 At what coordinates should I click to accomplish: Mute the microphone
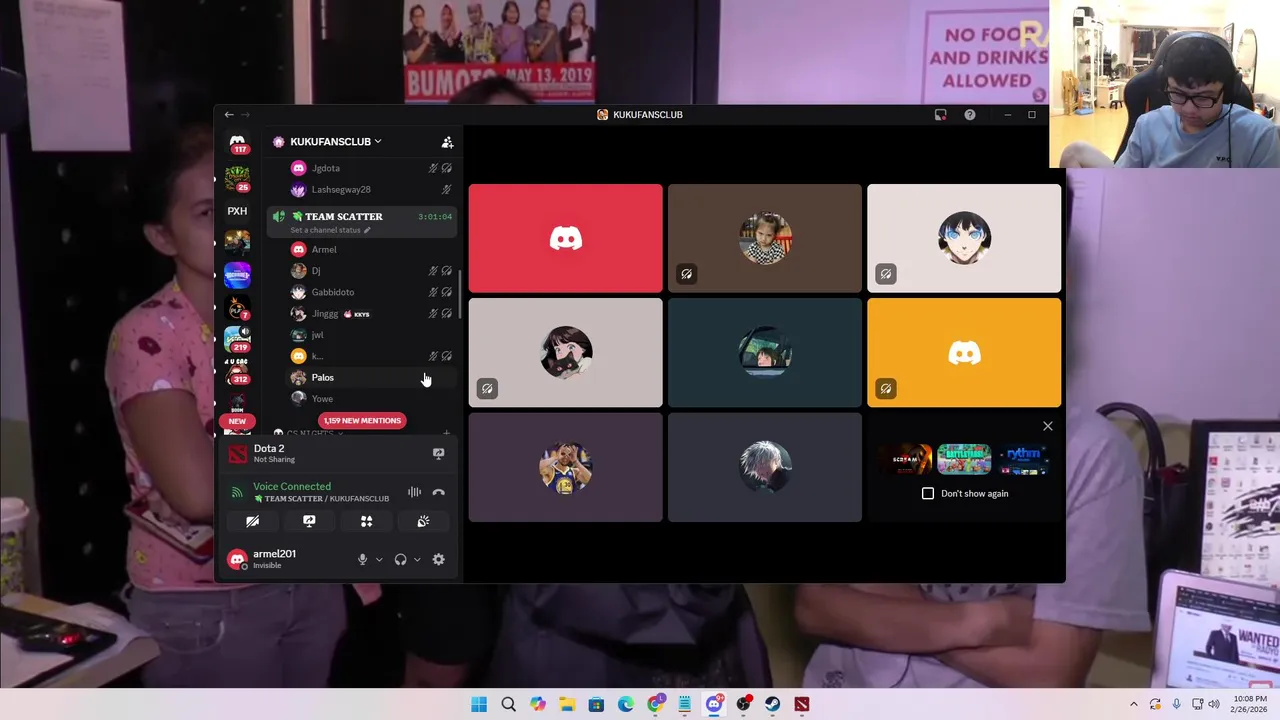(362, 559)
